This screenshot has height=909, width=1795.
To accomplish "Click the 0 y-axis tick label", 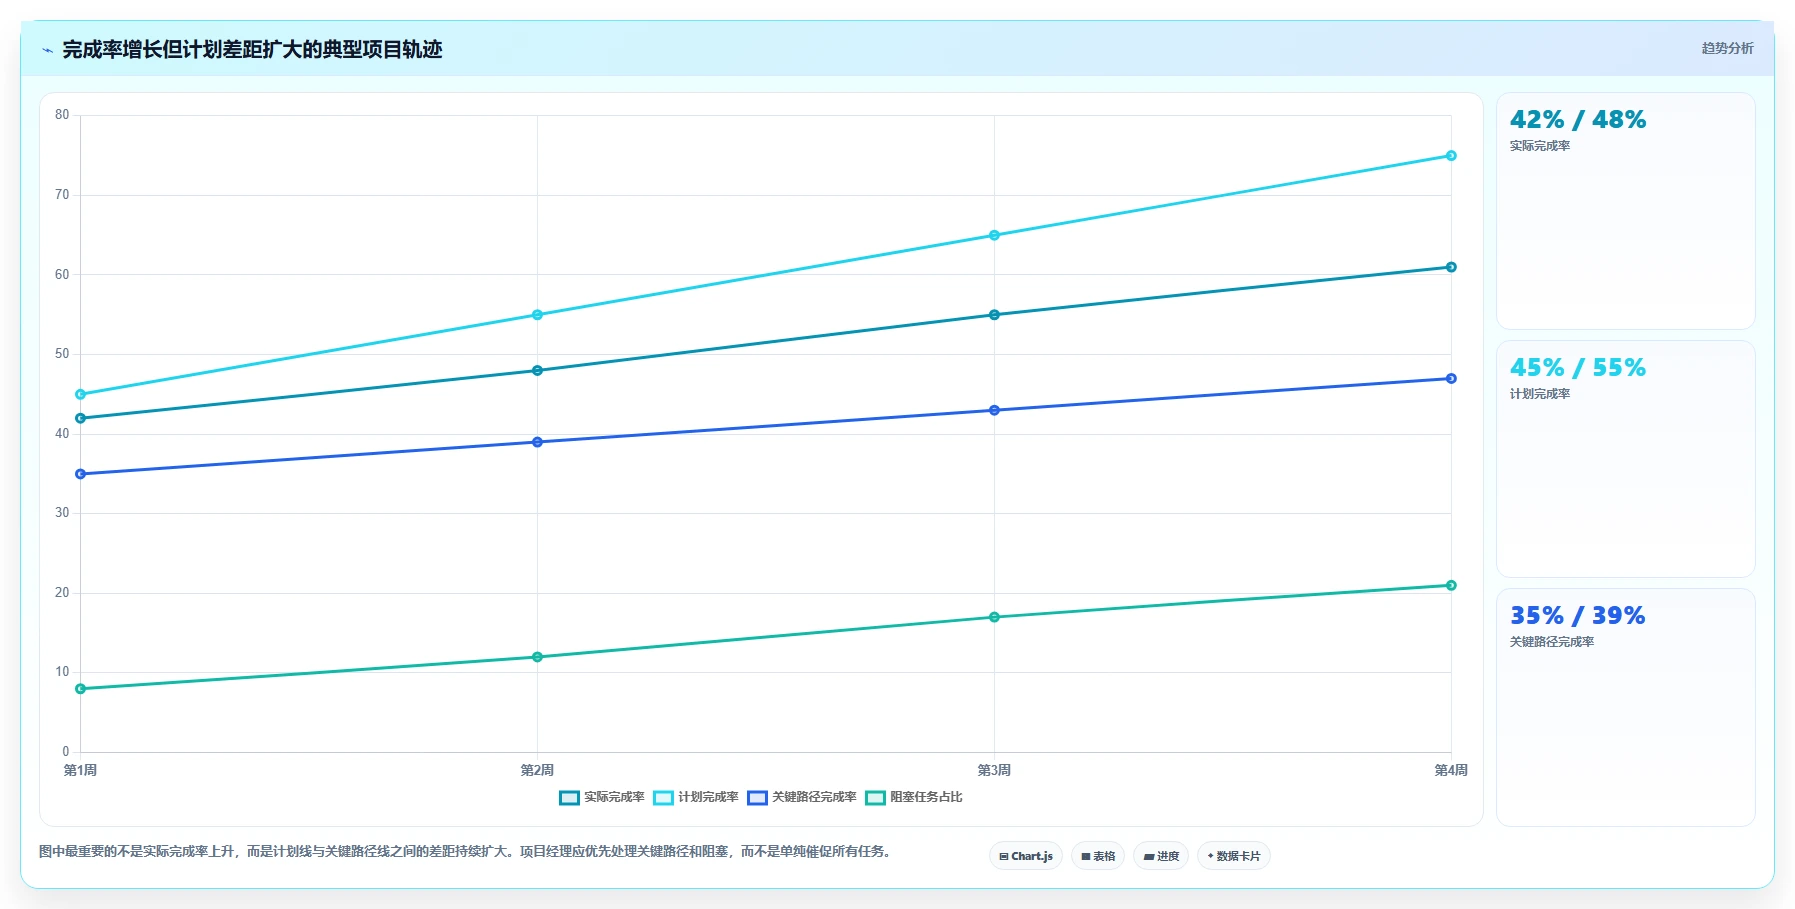I will pos(66,752).
